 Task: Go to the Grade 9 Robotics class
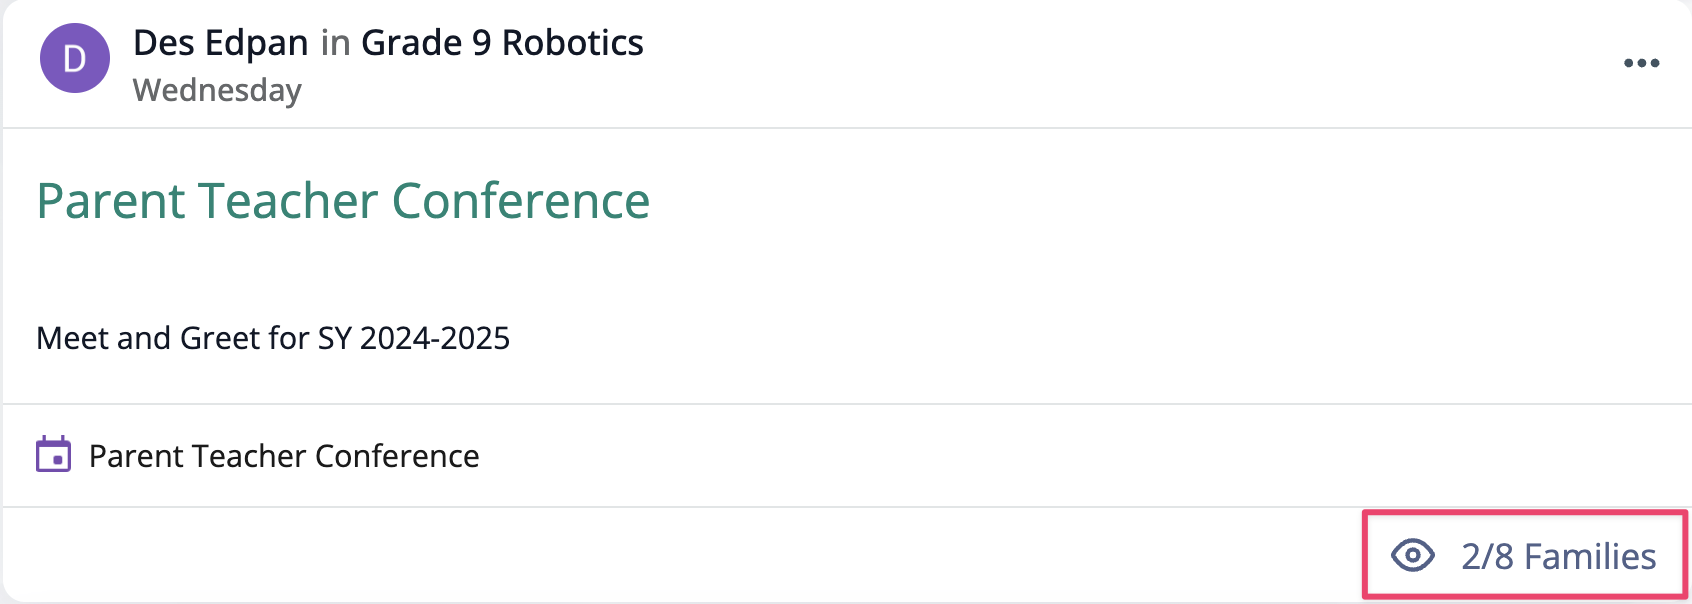tap(502, 43)
